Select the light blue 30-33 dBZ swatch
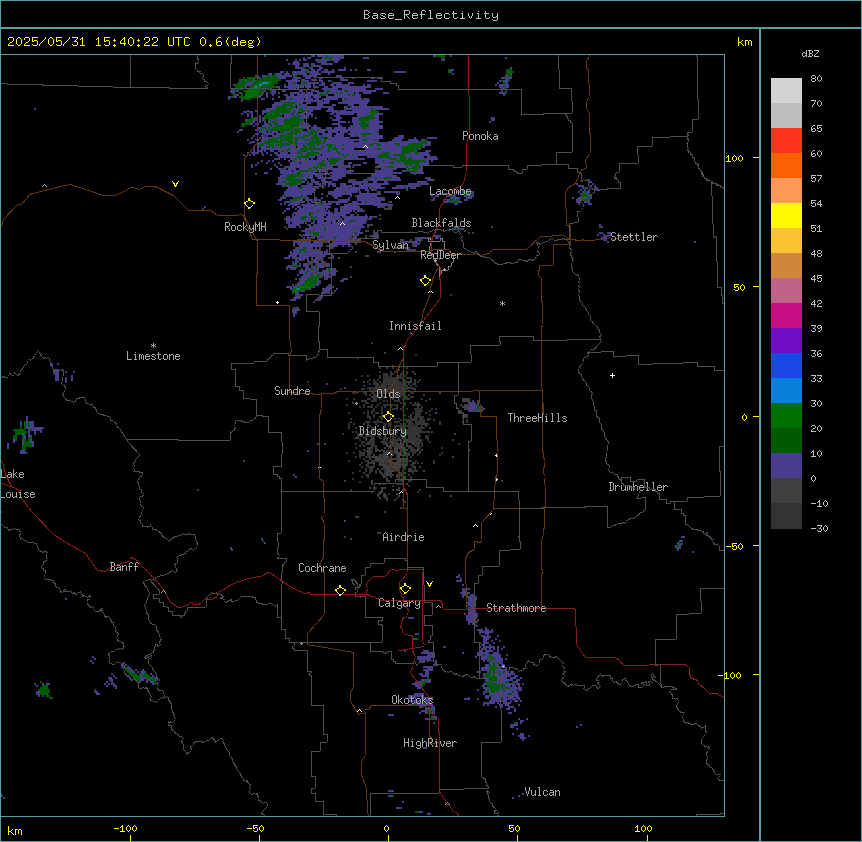The image size is (862, 842). (786, 391)
